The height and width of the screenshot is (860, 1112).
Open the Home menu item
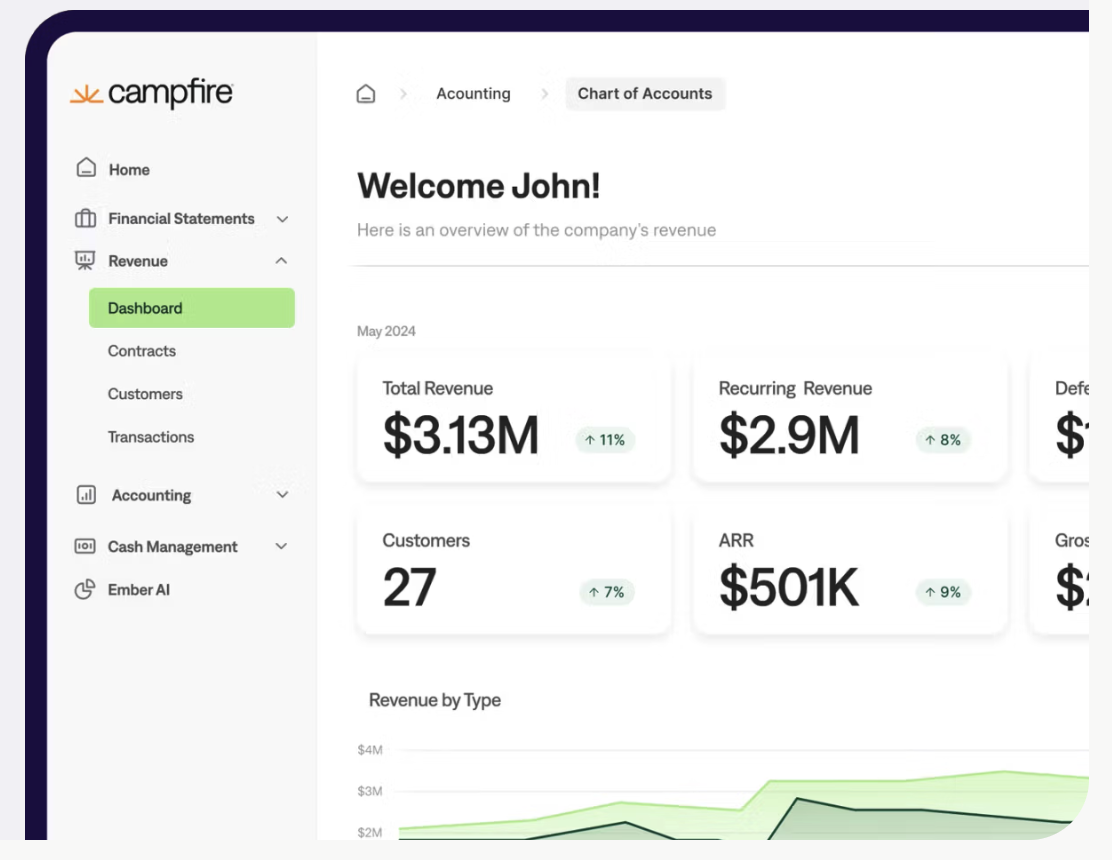pos(129,169)
